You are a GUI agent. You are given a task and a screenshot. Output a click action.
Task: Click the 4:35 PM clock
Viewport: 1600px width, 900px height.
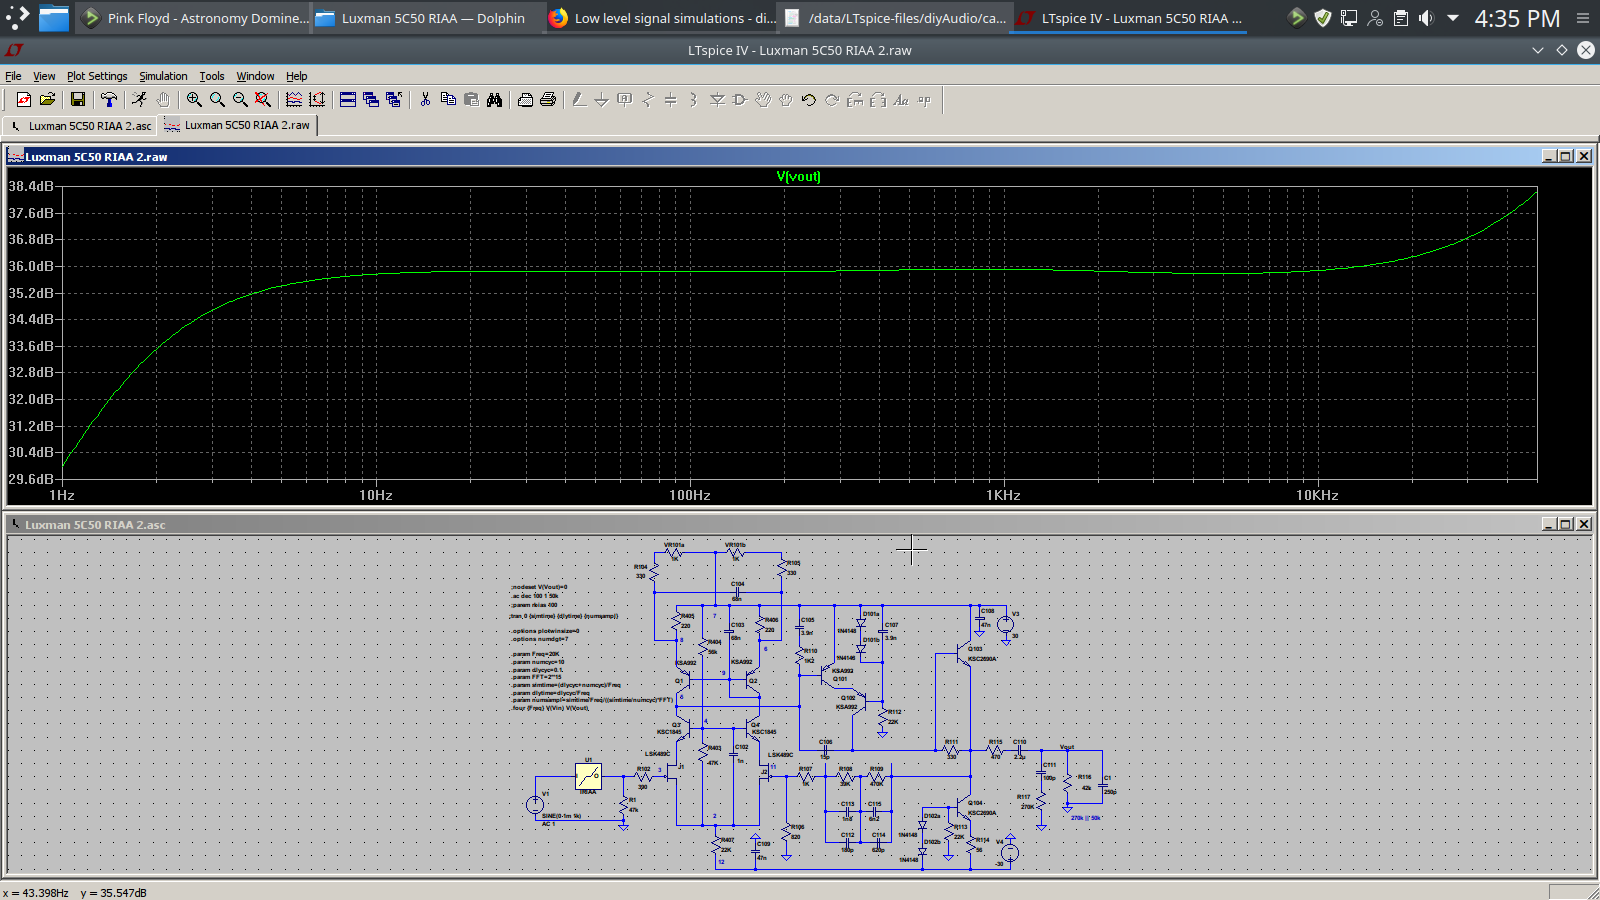[x=1517, y=19]
